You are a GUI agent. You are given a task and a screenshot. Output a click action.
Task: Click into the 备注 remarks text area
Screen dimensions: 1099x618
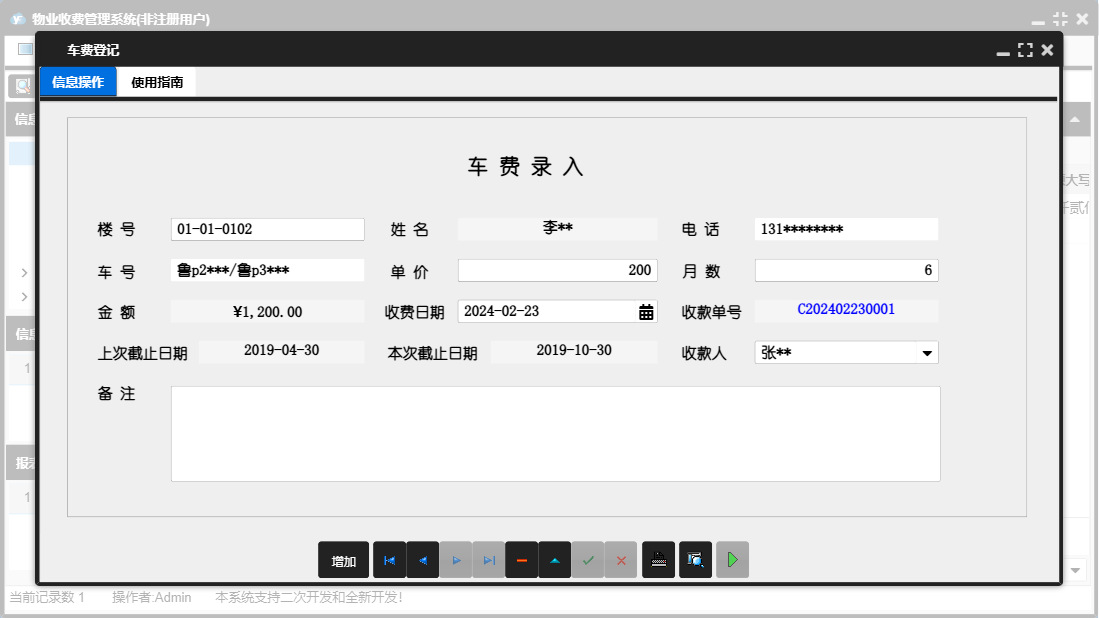[555, 434]
